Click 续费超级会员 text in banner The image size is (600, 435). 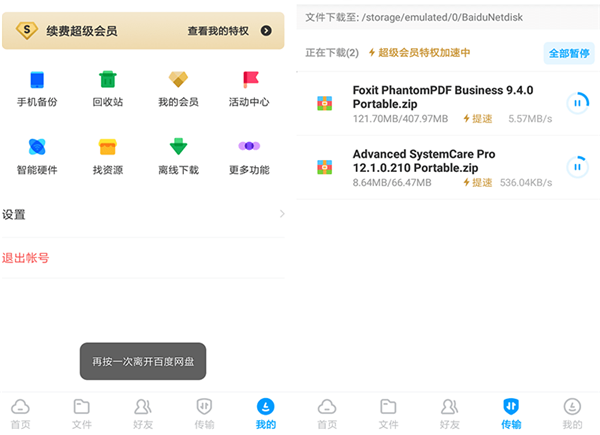click(82, 31)
